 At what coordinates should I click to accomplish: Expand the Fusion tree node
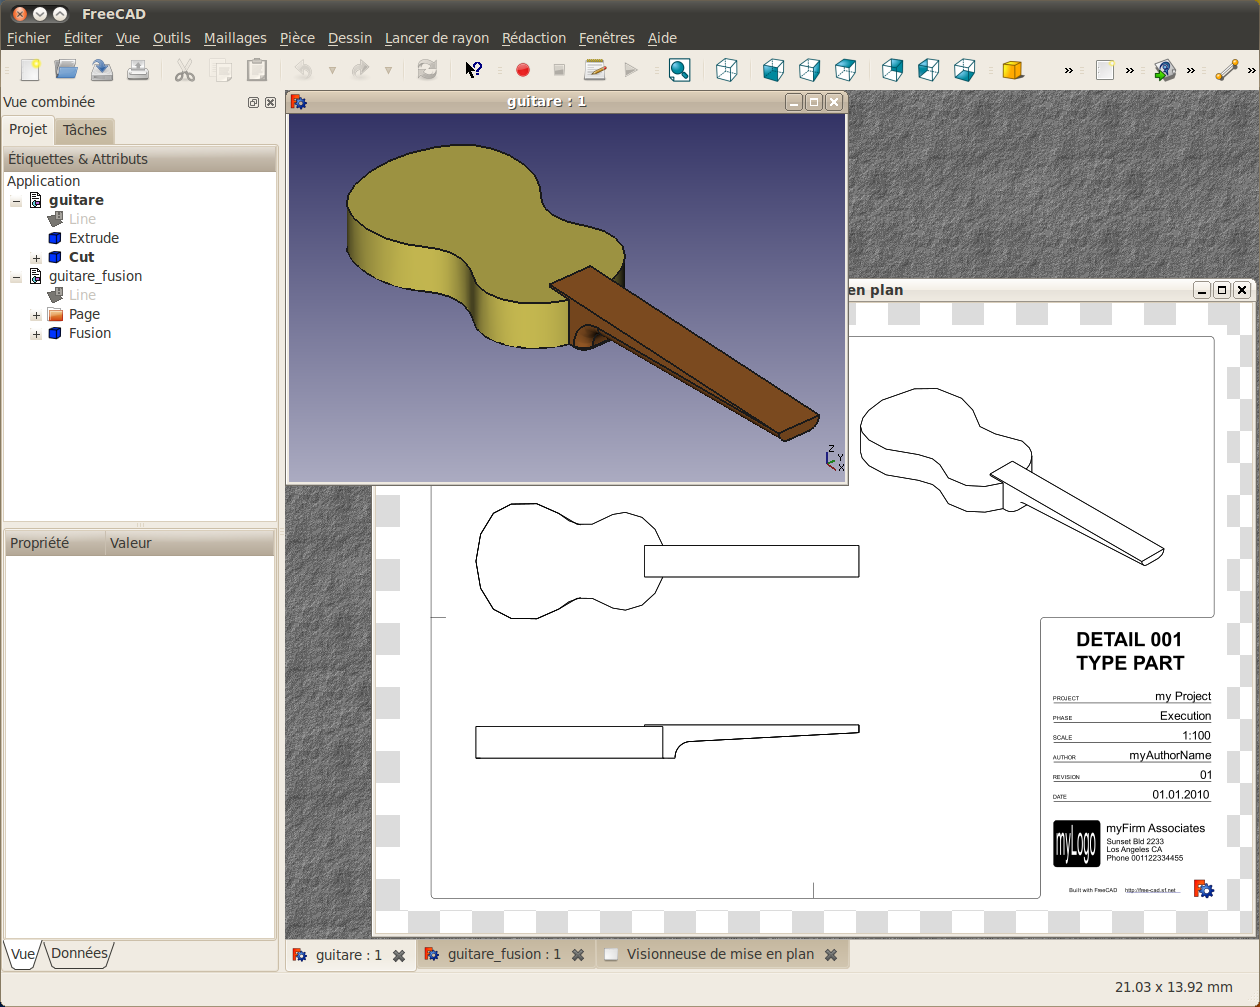point(36,334)
